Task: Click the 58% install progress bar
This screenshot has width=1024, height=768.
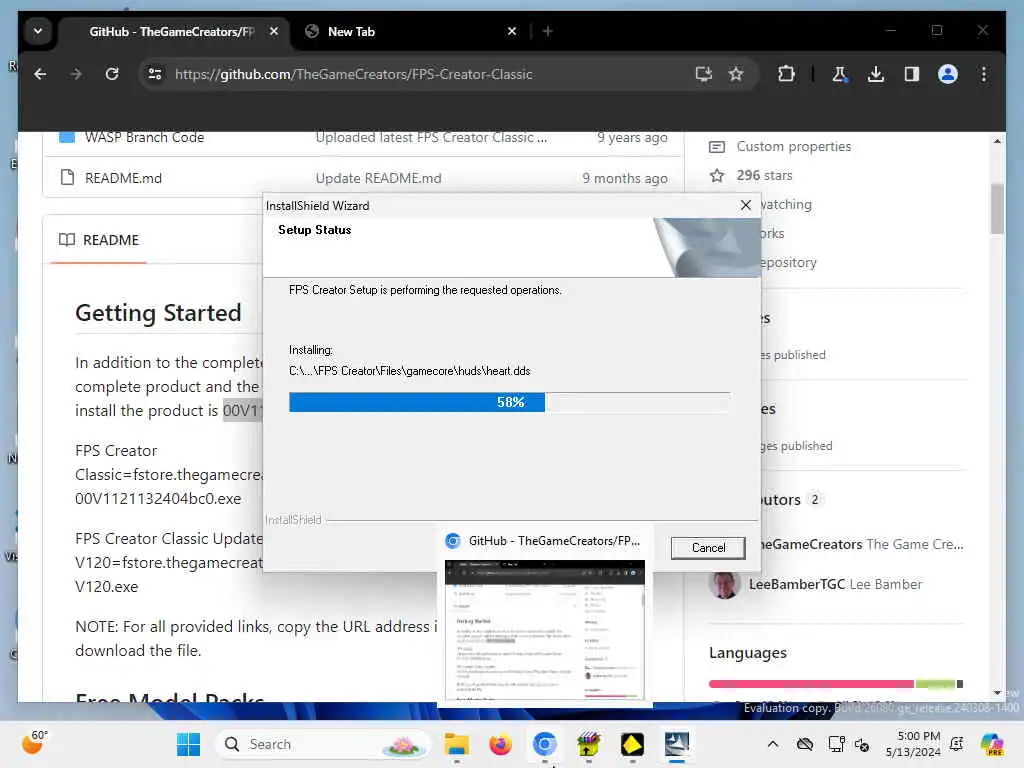Action: tap(510, 402)
